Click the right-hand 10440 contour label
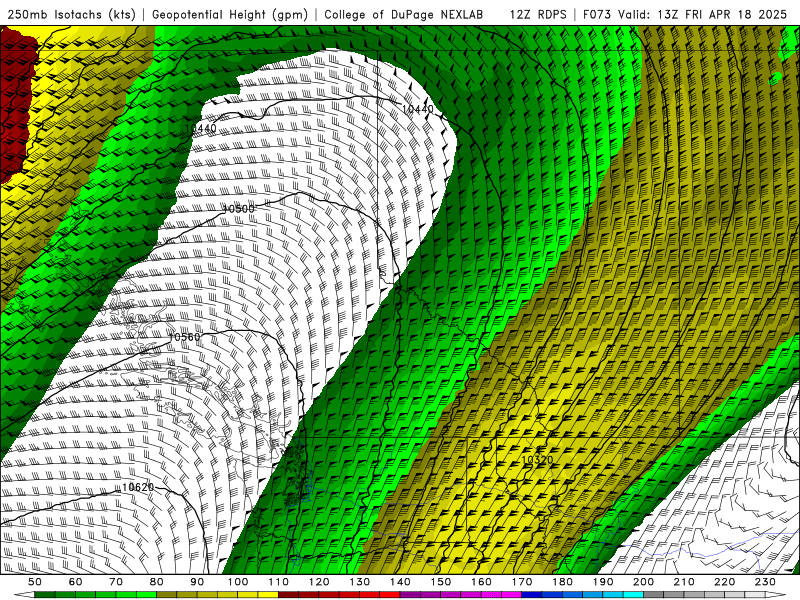This screenshot has height=600, width=800. click(x=417, y=109)
